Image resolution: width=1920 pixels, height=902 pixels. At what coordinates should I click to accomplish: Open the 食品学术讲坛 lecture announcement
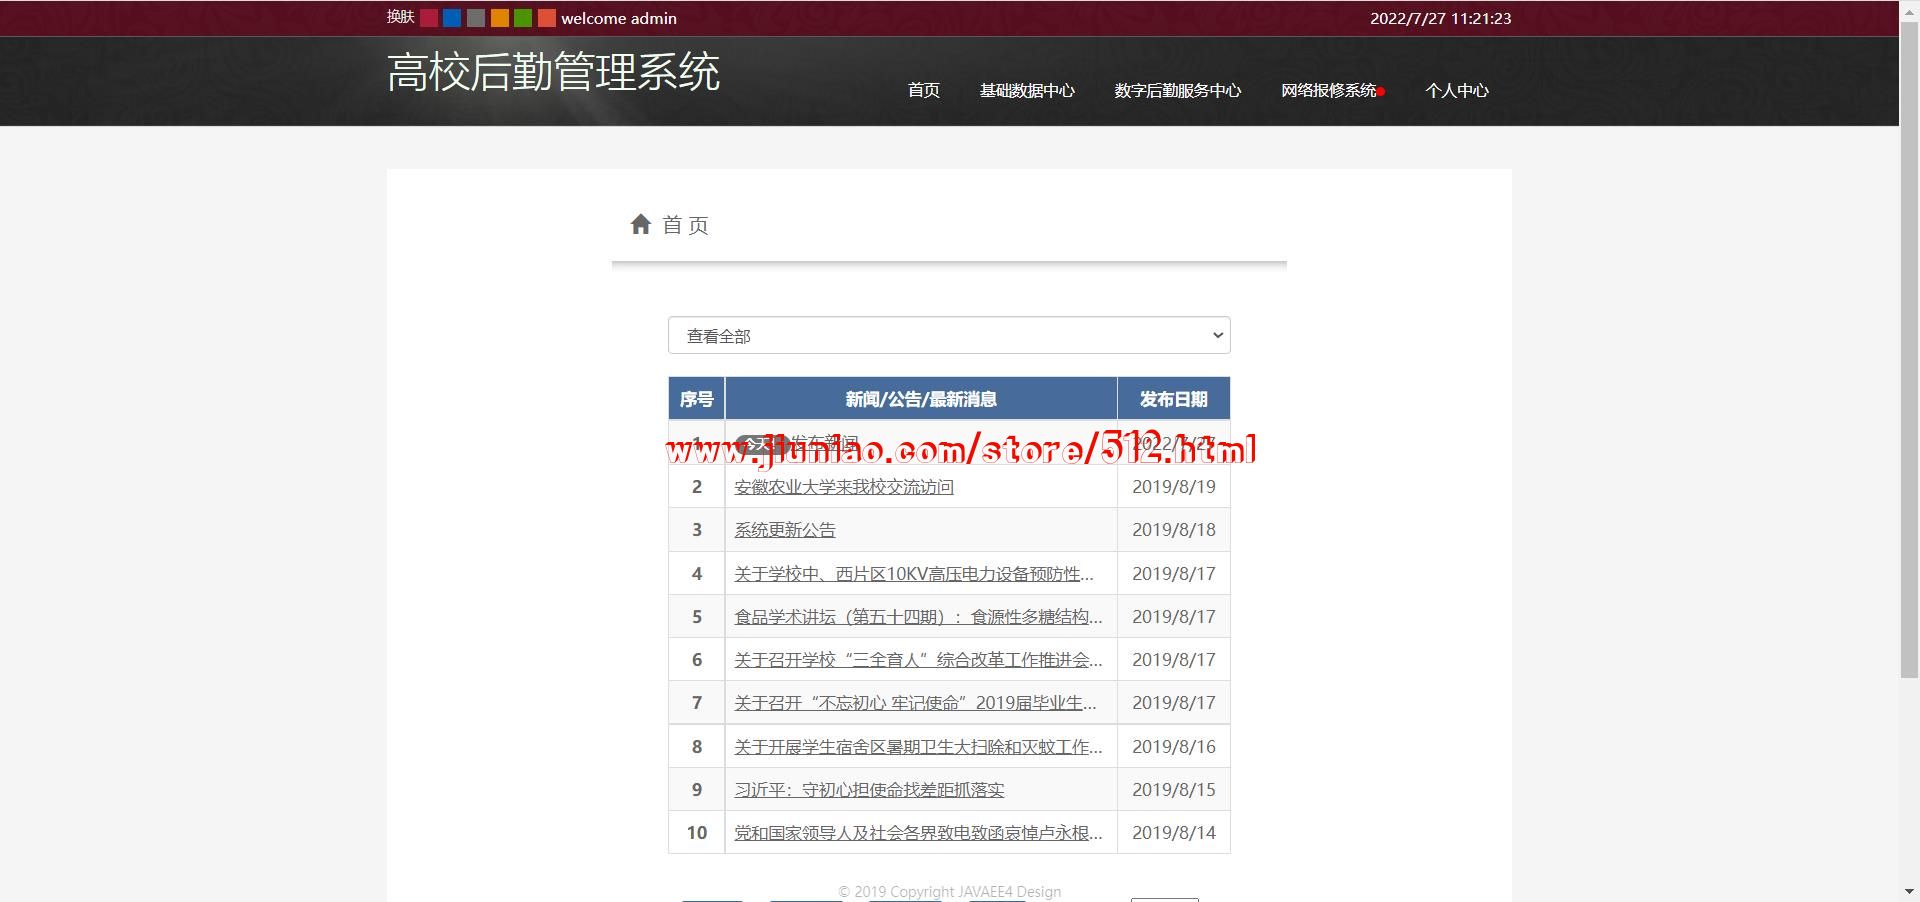tap(917, 617)
